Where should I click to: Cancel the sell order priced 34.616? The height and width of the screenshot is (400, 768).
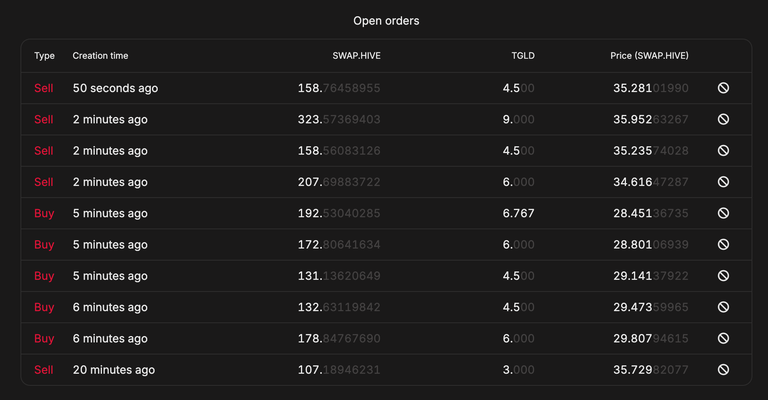pos(723,182)
